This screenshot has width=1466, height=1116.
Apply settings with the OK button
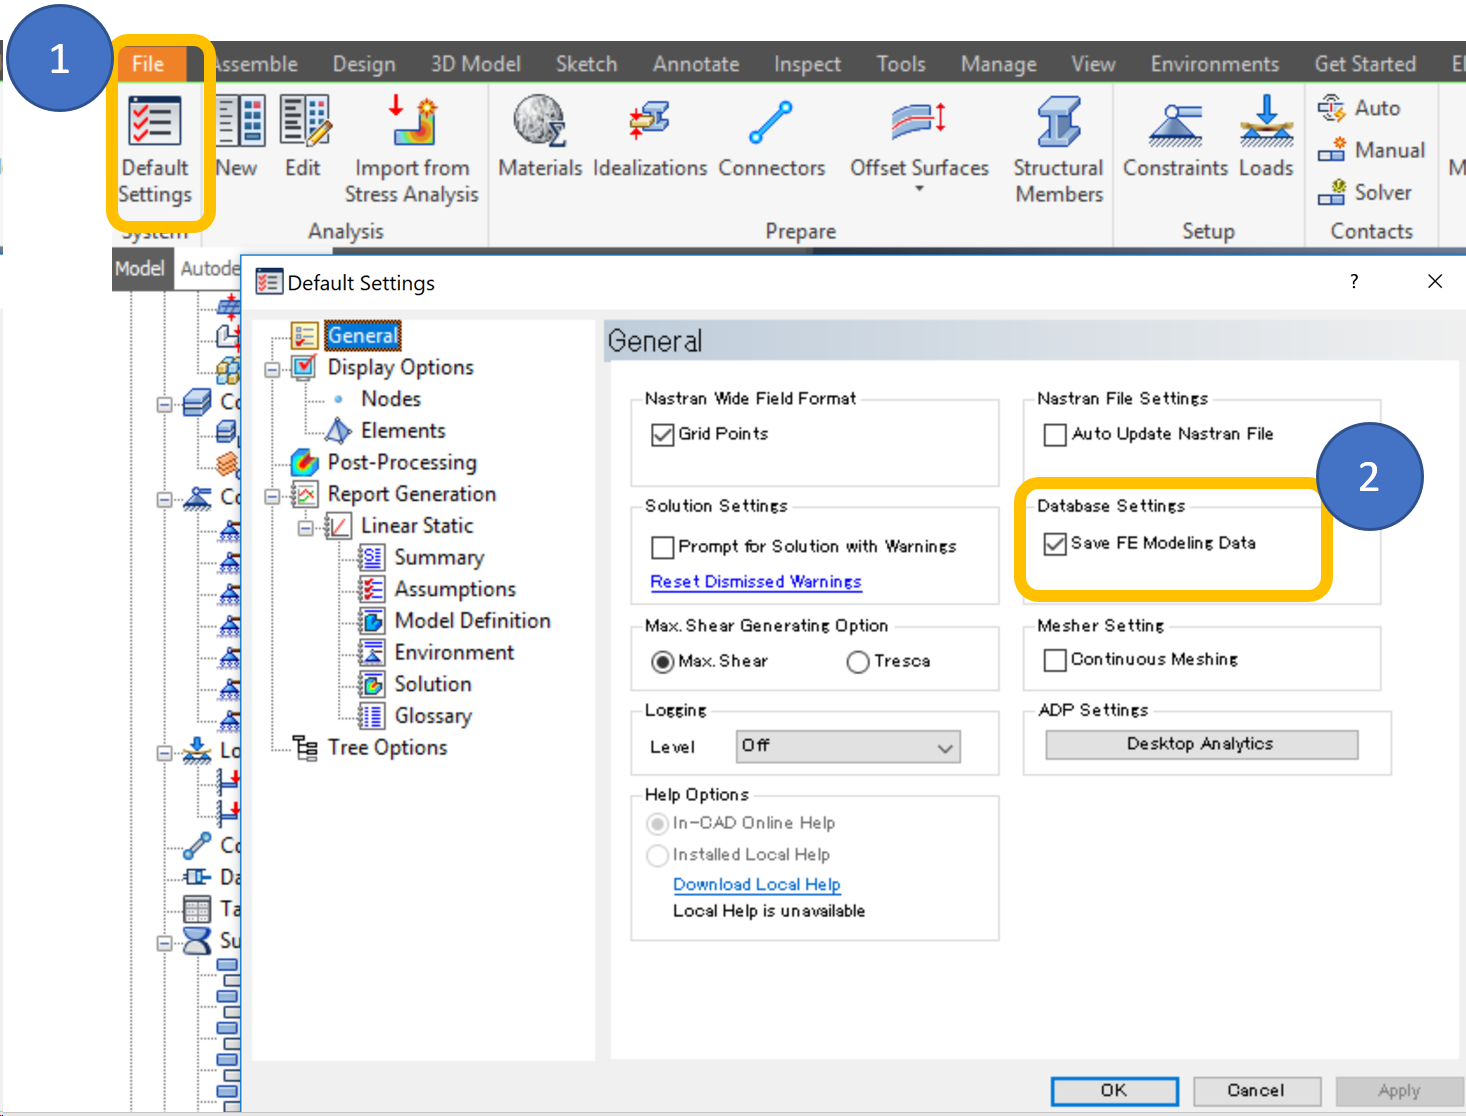pyautogui.click(x=1113, y=1090)
